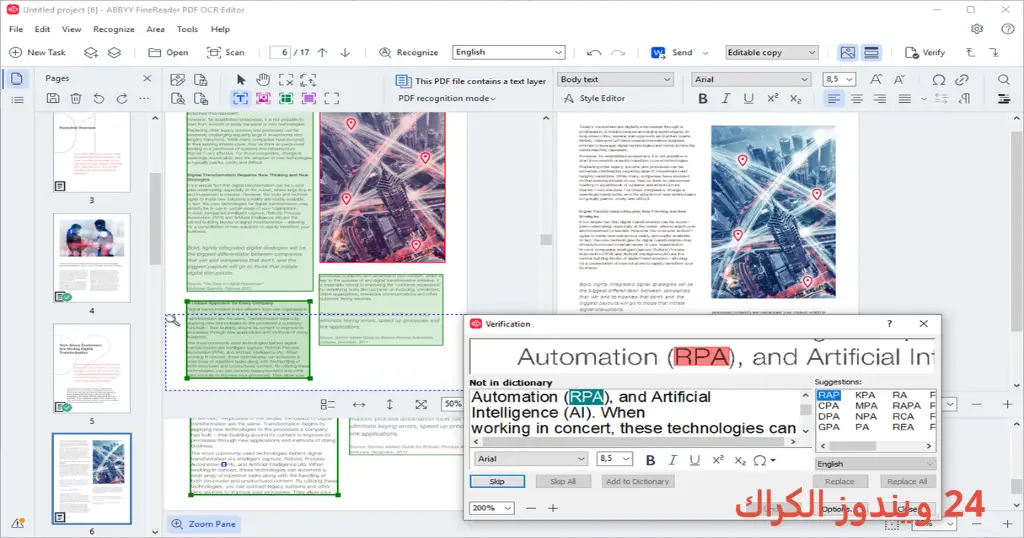Close the Pages panel with X
Viewport: 1024px width, 538px height.
(x=147, y=78)
